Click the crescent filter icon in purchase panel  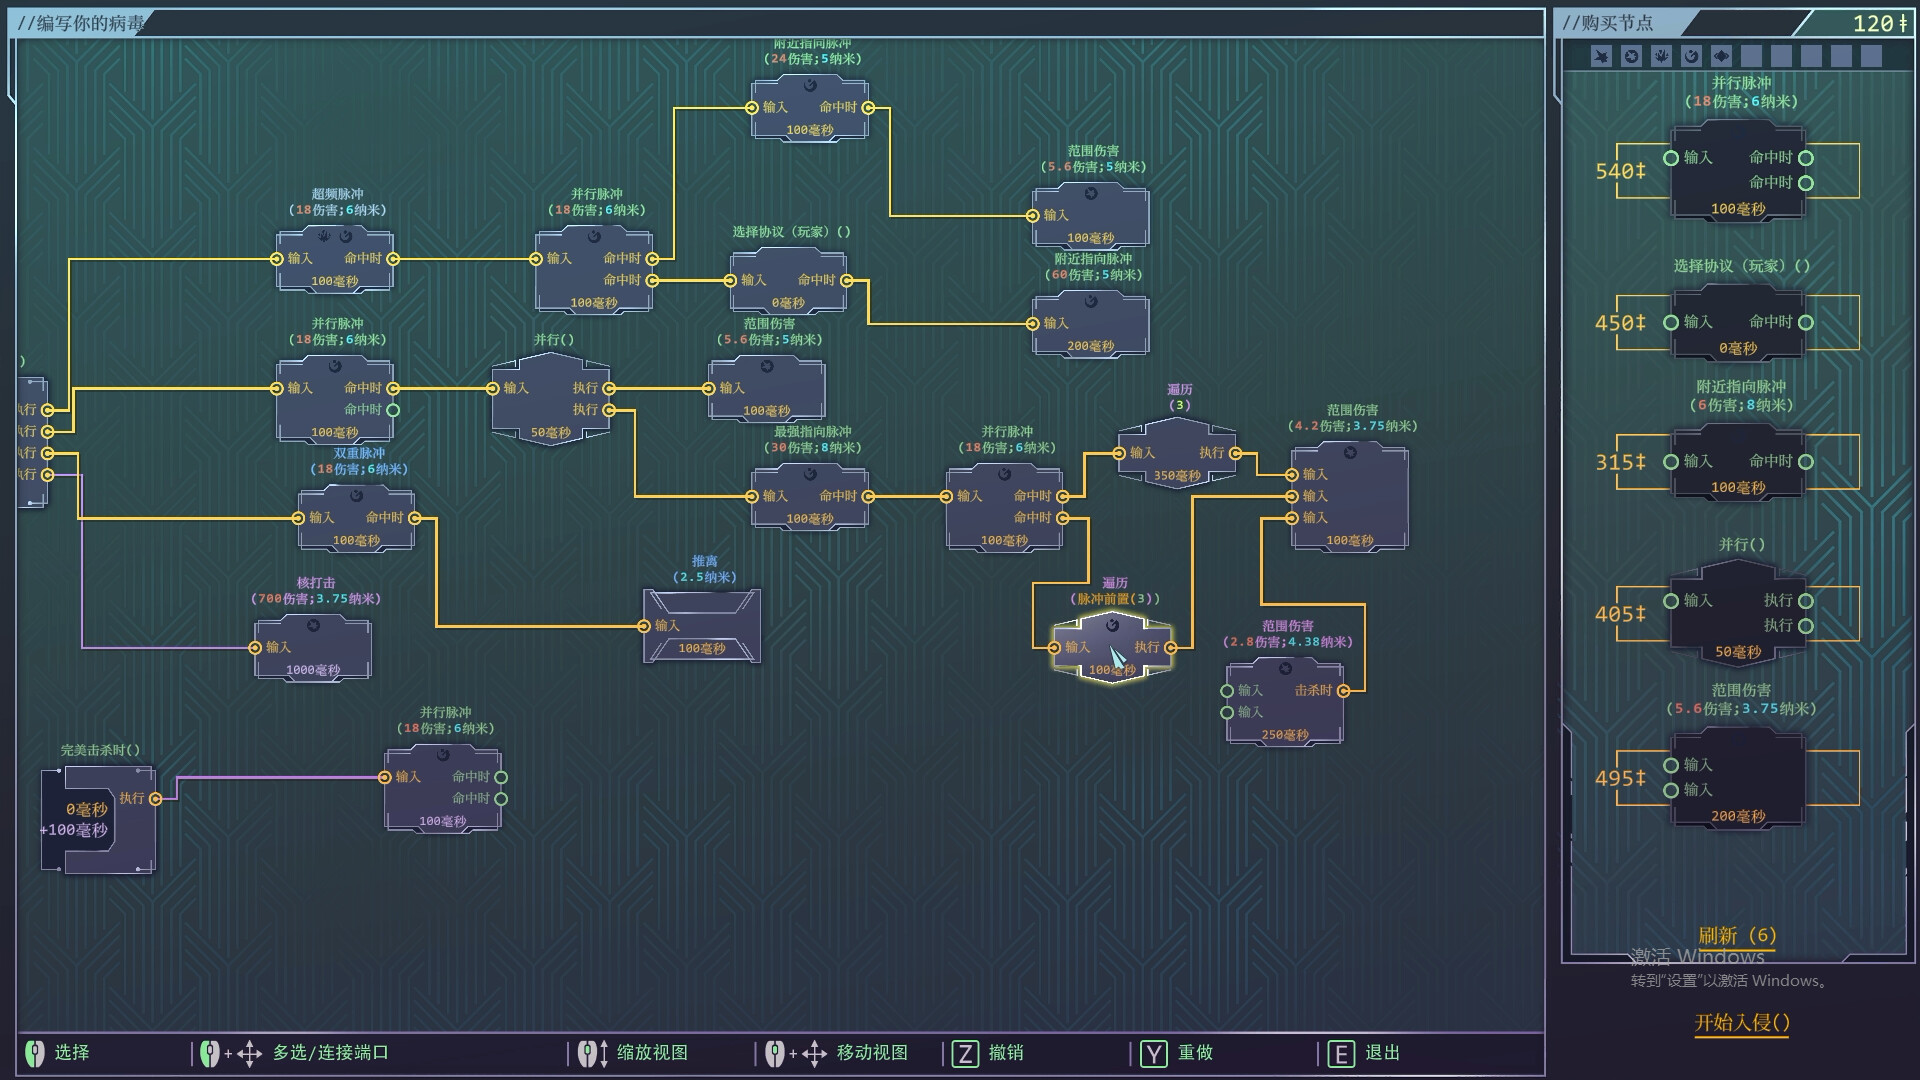tap(1690, 57)
